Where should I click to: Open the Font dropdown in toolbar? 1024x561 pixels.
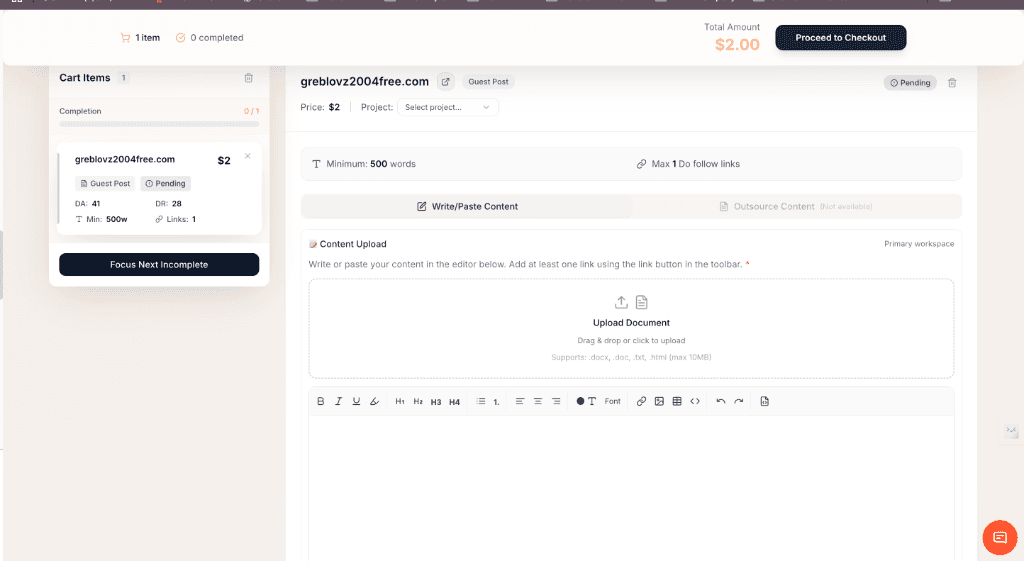click(x=613, y=401)
